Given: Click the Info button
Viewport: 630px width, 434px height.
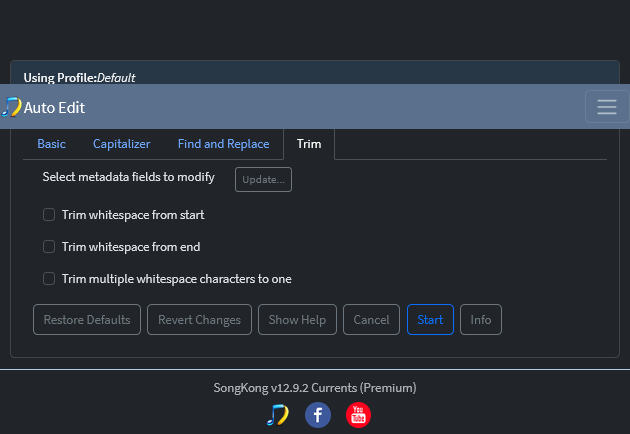Looking at the screenshot, I should coord(481,319).
